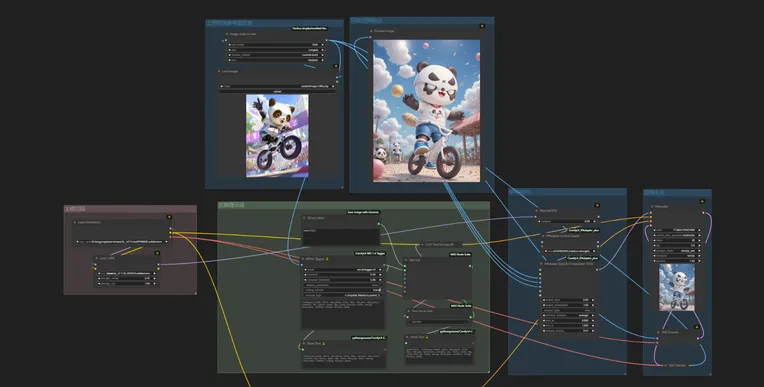Open the sampler_name dropdown in KSampler
Screen dimensions: 764x387
pos(677,251)
